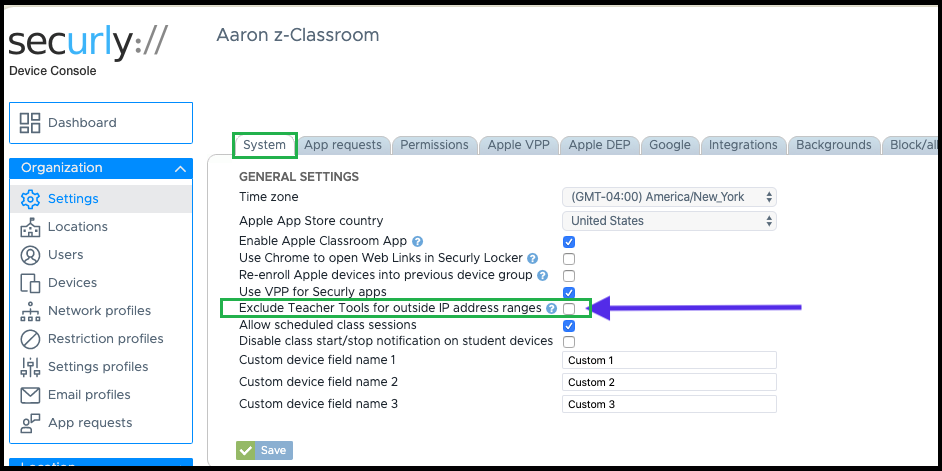Screen dimensions: 942x471
Task: Click the Devices icon in sidebar
Action: pyautogui.click(x=30, y=283)
